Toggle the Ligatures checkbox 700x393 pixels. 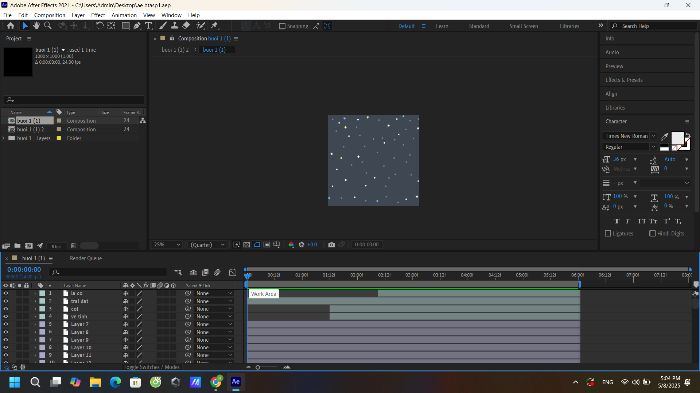(608, 234)
